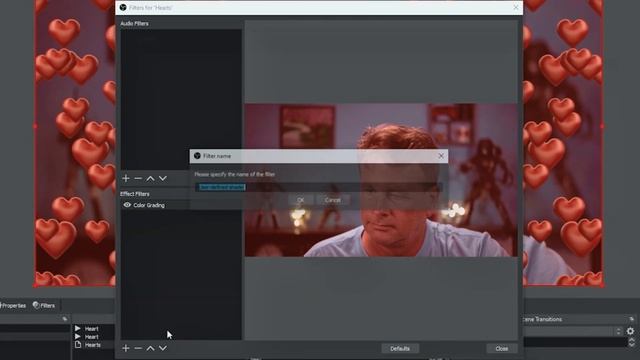This screenshot has width=640, height=360.
Task: Click the Scene Transitions dock pop-out icon
Action: pos(631,319)
